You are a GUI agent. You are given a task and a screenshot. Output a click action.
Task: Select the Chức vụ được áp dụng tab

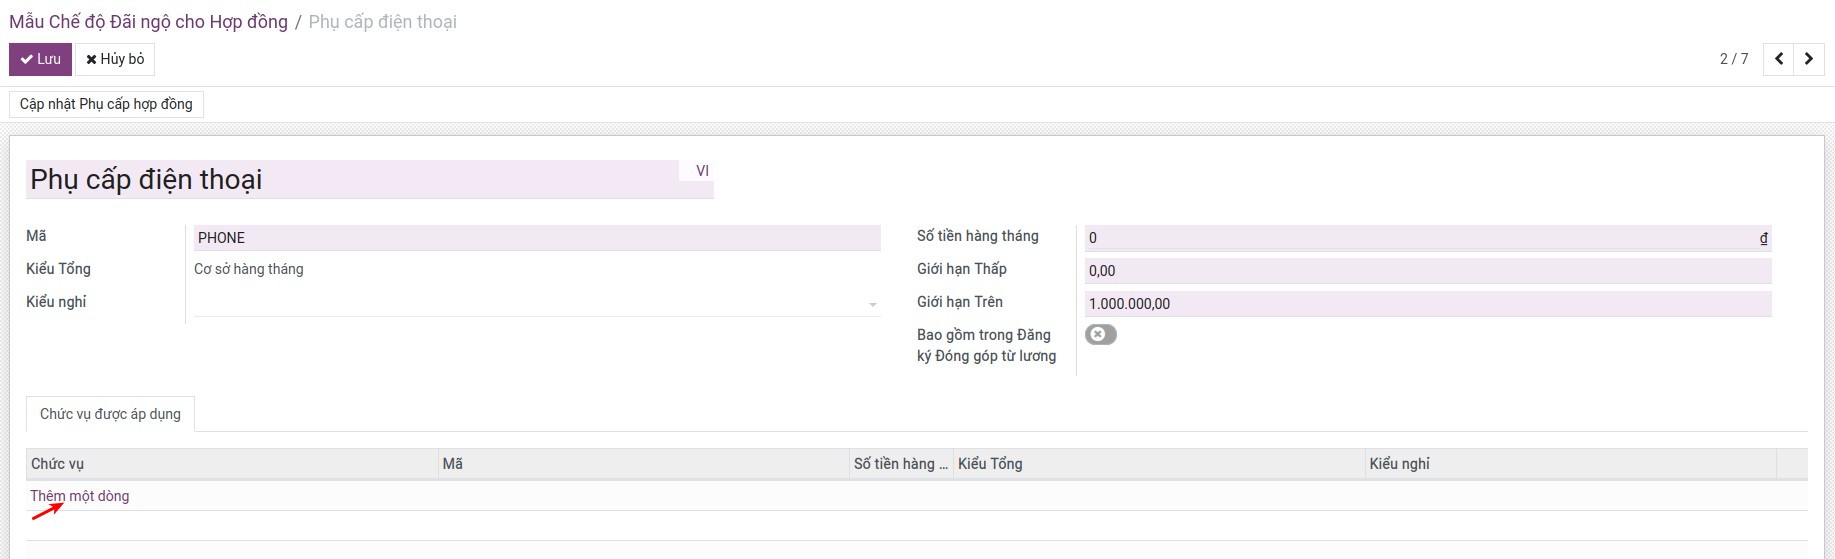[110, 414]
